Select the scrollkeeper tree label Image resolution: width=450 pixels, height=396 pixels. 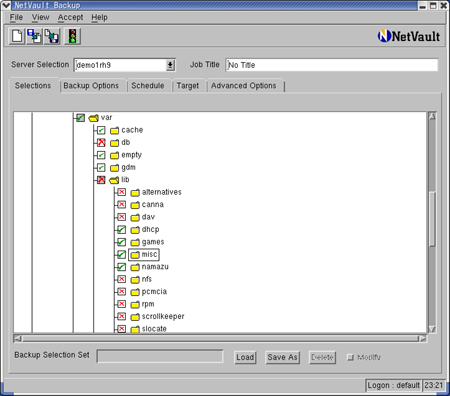tap(163, 316)
